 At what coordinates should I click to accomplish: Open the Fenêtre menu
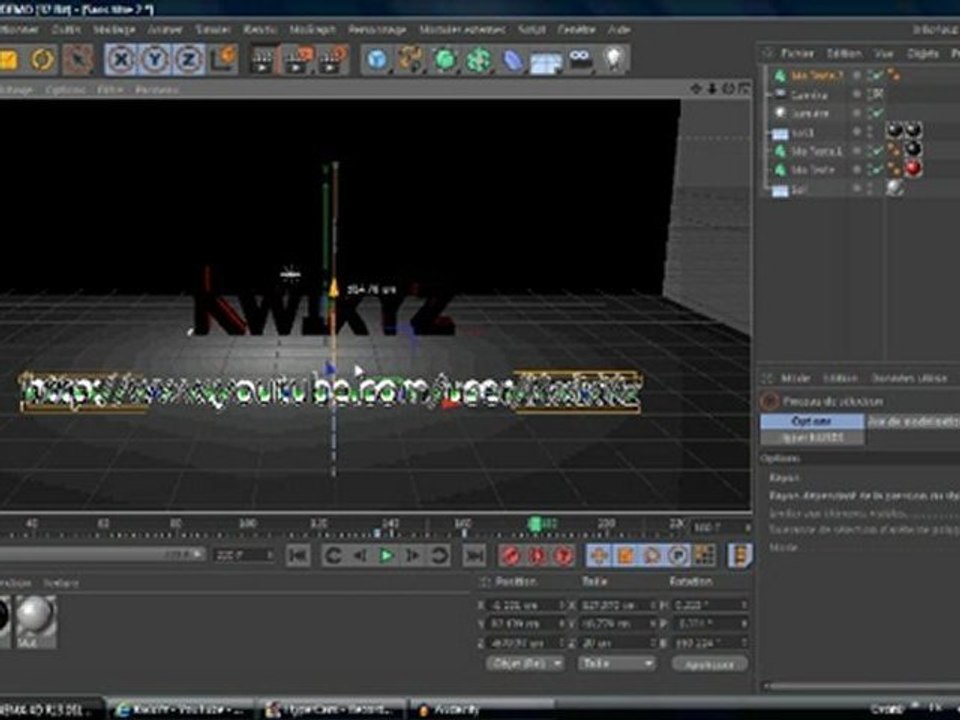tap(576, 29)
